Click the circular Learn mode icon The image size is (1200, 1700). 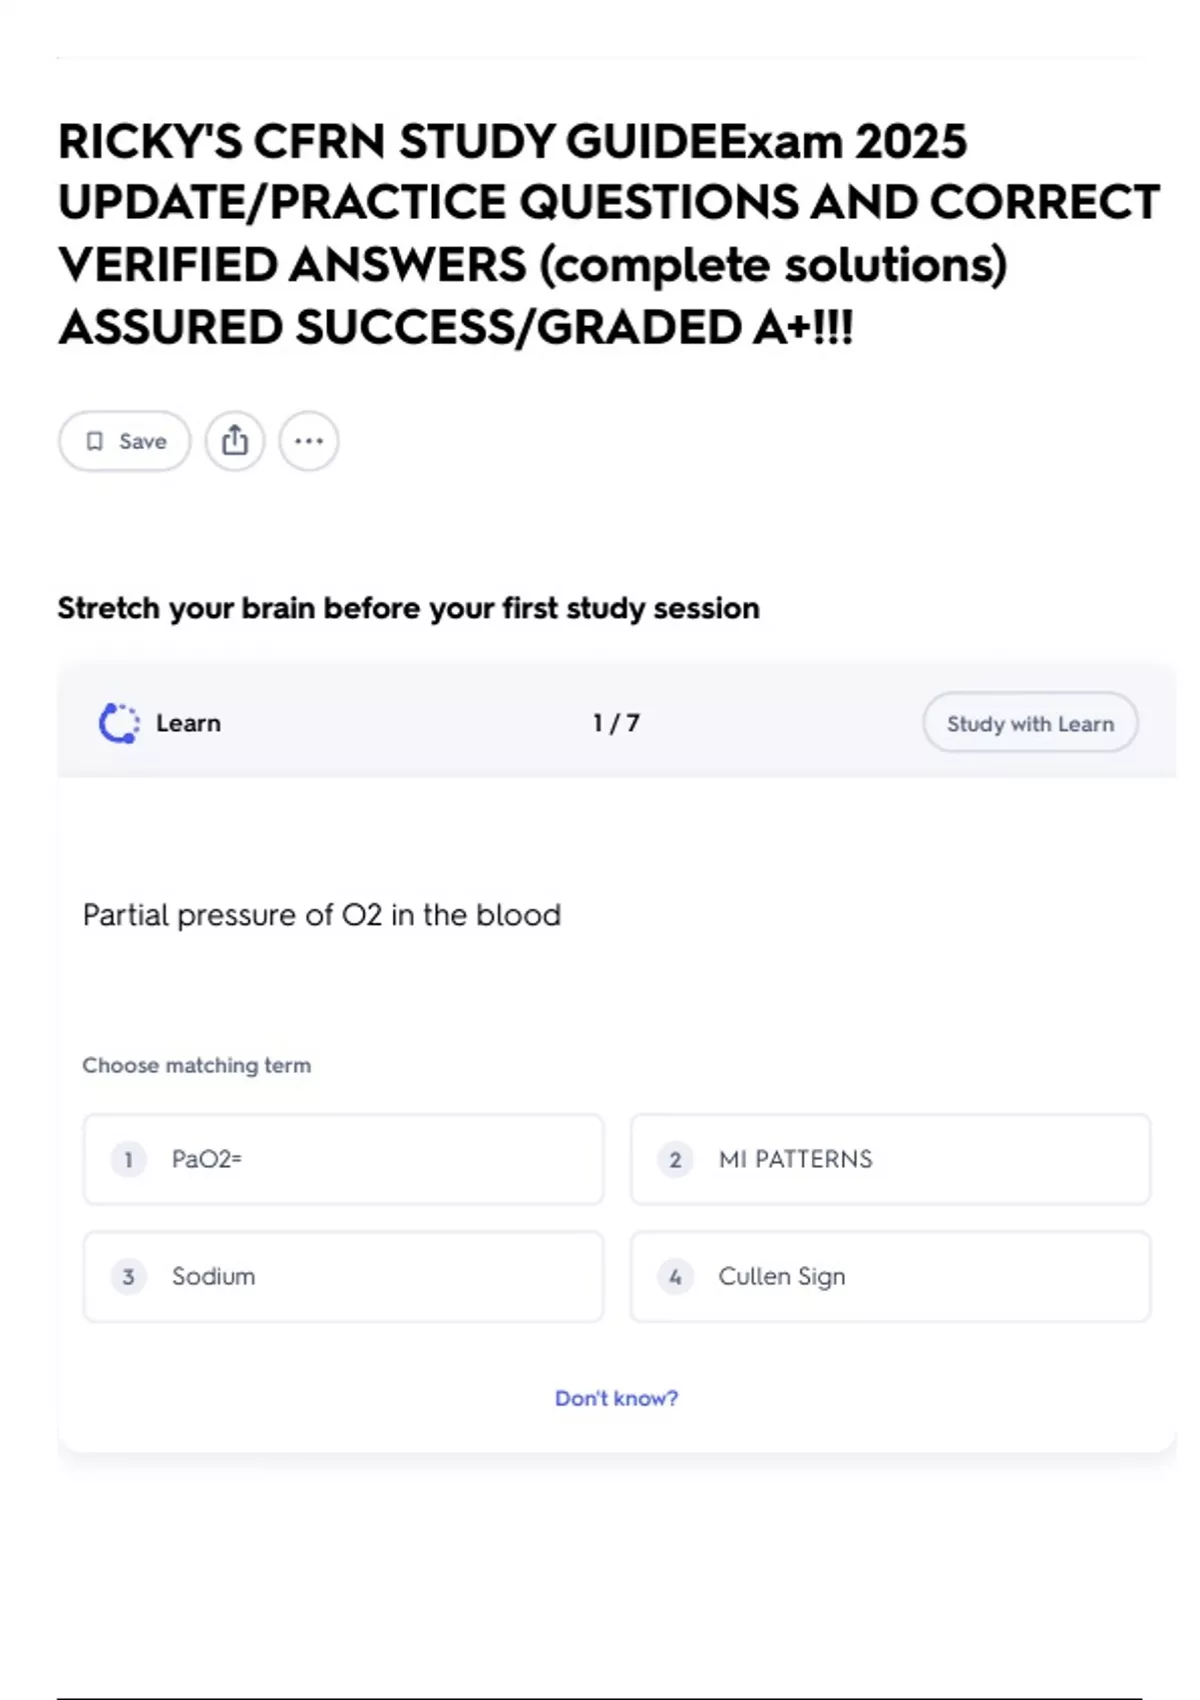[x=119, y=723]
